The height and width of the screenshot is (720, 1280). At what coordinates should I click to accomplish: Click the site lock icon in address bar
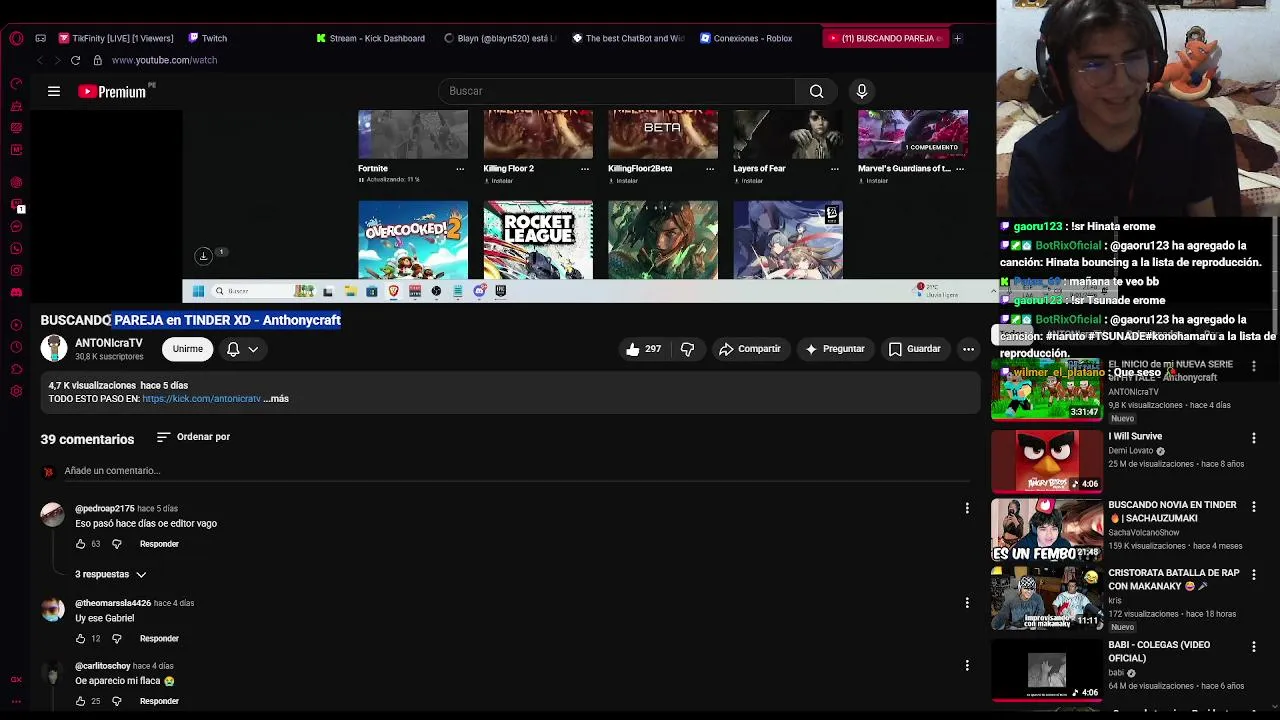(100, 60)
